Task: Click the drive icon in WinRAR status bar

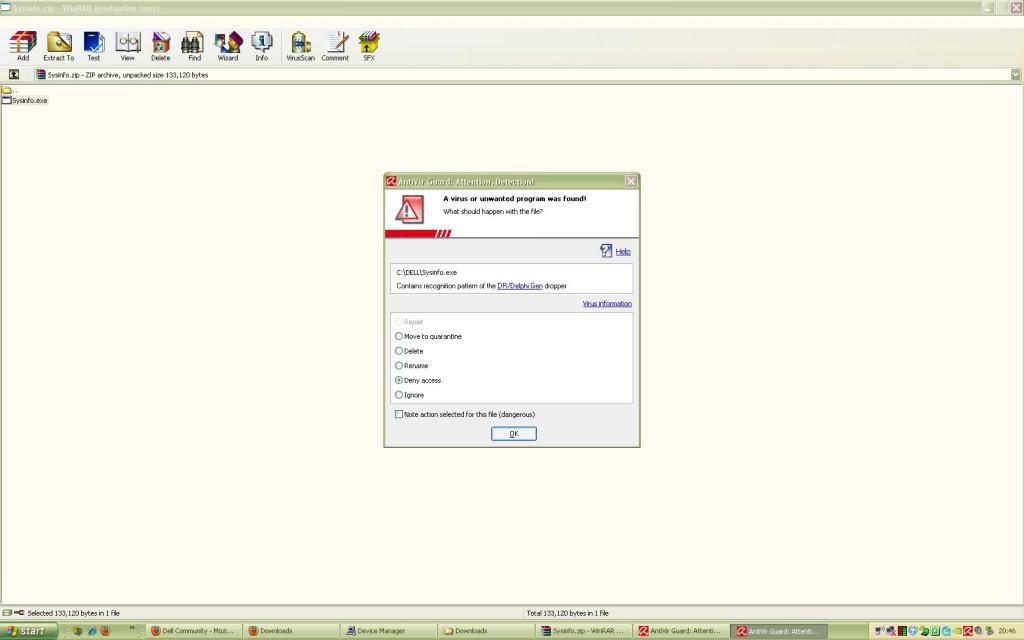Action: (x=7, y=613)
